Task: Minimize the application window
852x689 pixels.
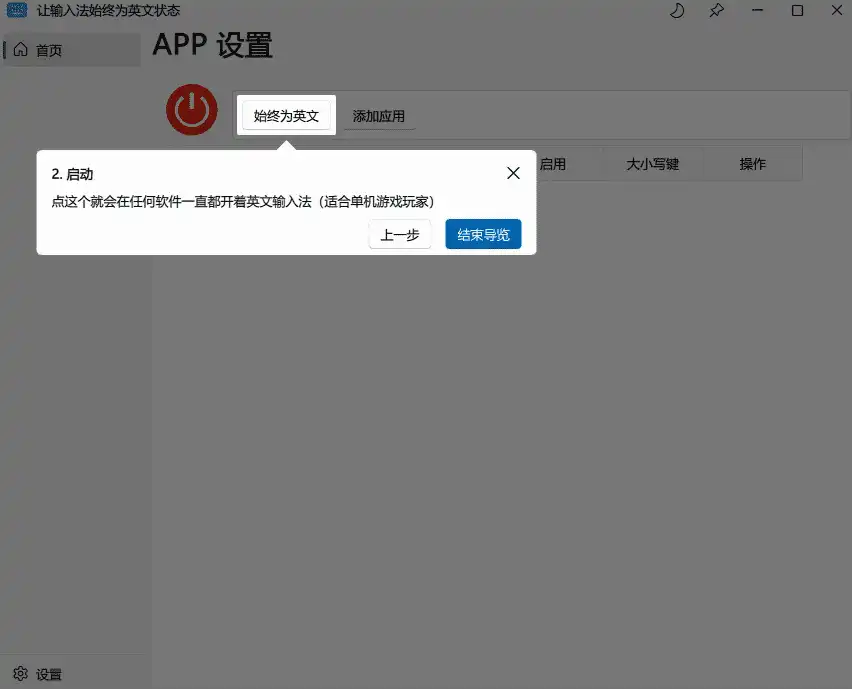Action: 757,10
